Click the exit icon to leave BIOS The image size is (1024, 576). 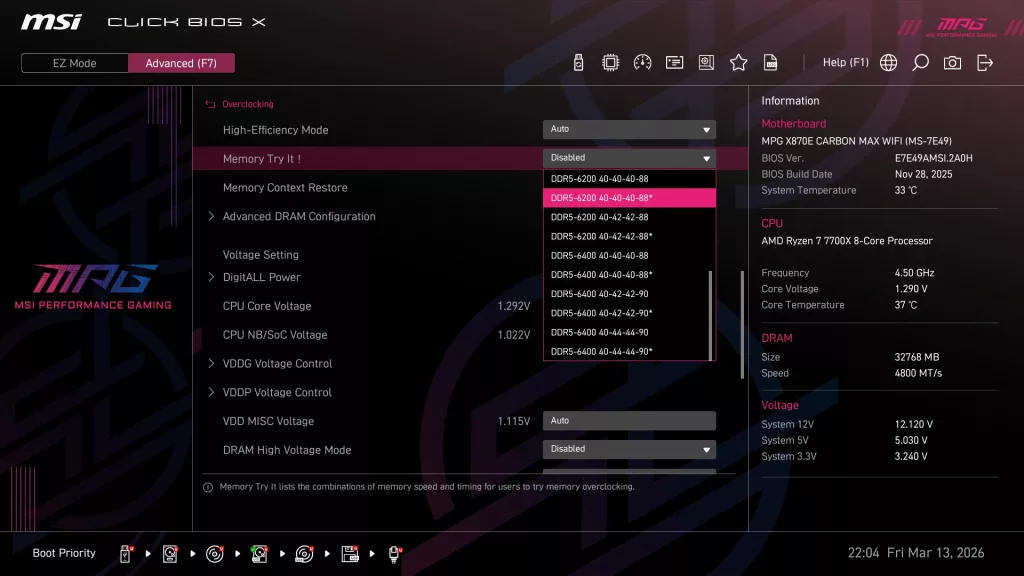coord(984,62)
